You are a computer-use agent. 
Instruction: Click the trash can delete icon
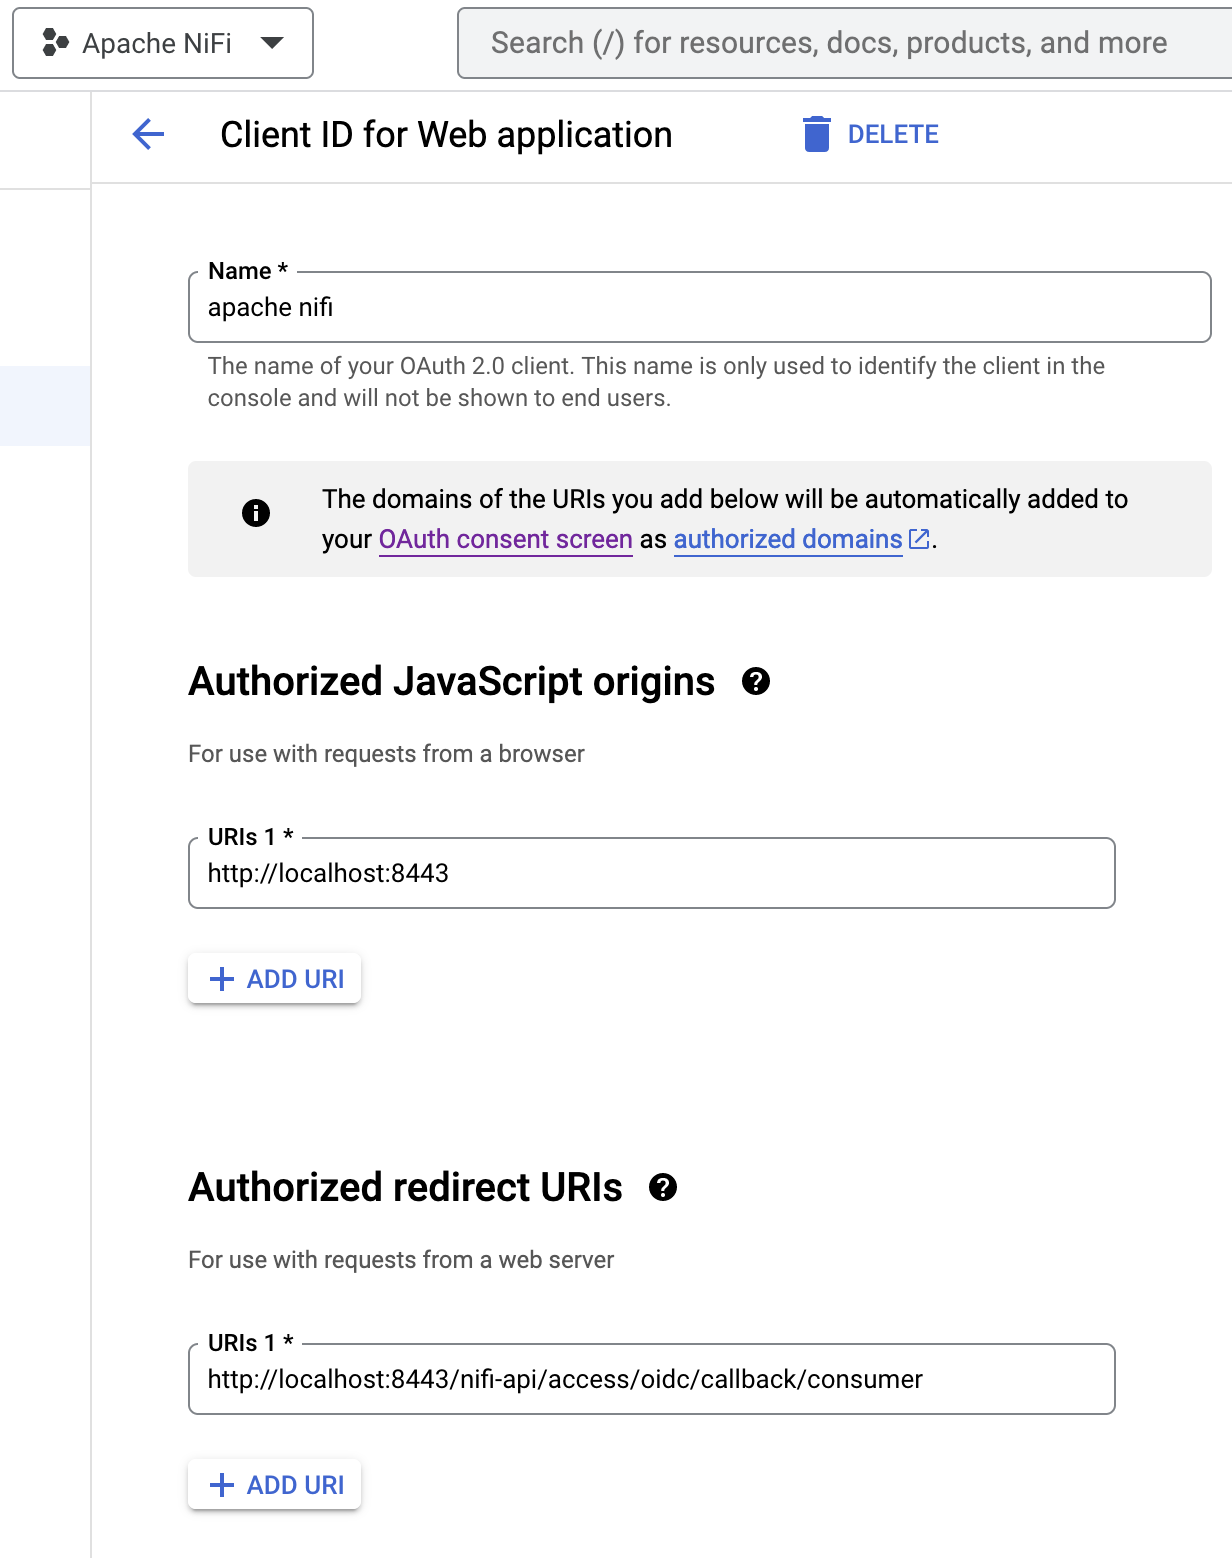click(x=817, y=134)
